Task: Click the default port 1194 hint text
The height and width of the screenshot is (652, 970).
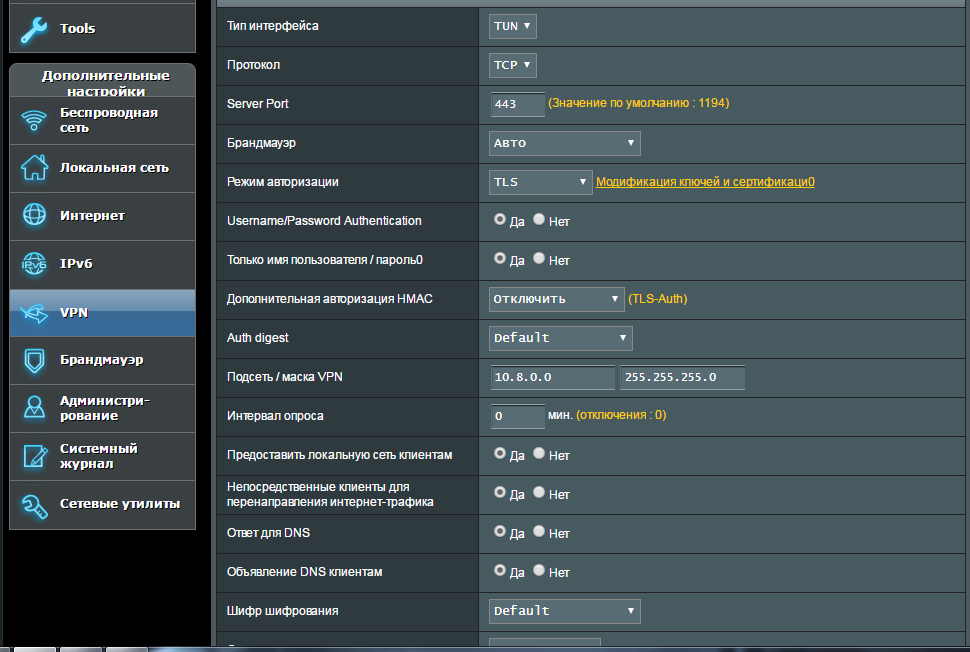Action: click(638, 103)
